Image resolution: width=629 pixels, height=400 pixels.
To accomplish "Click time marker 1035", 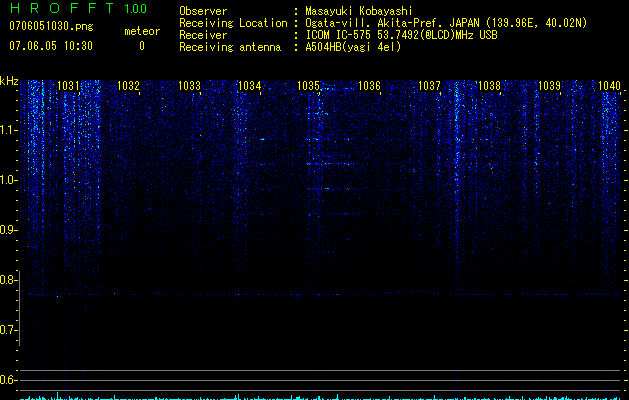I will click(308, 85).
